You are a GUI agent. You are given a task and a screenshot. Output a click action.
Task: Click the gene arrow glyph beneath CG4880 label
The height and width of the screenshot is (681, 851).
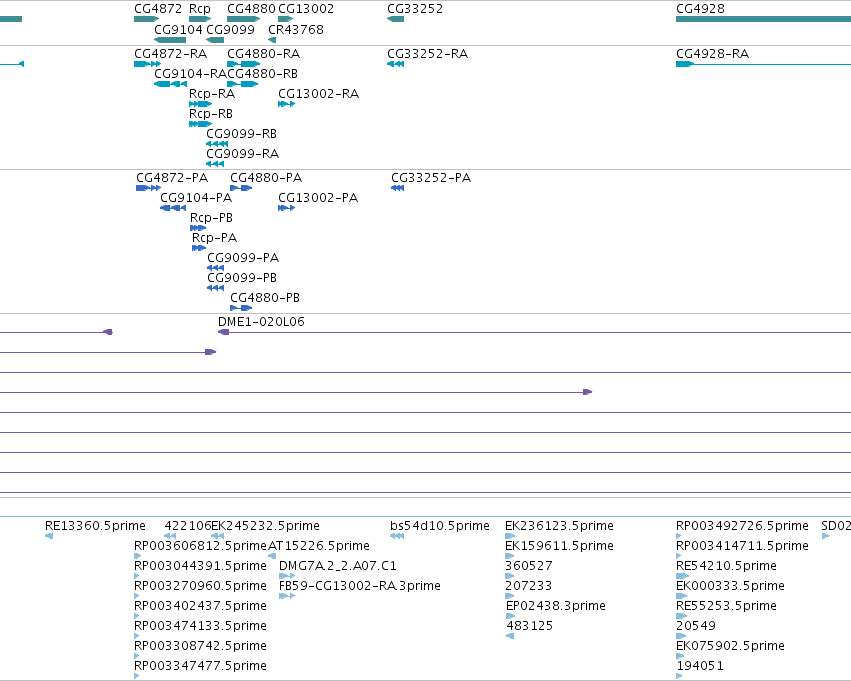[x=243, y=20]
